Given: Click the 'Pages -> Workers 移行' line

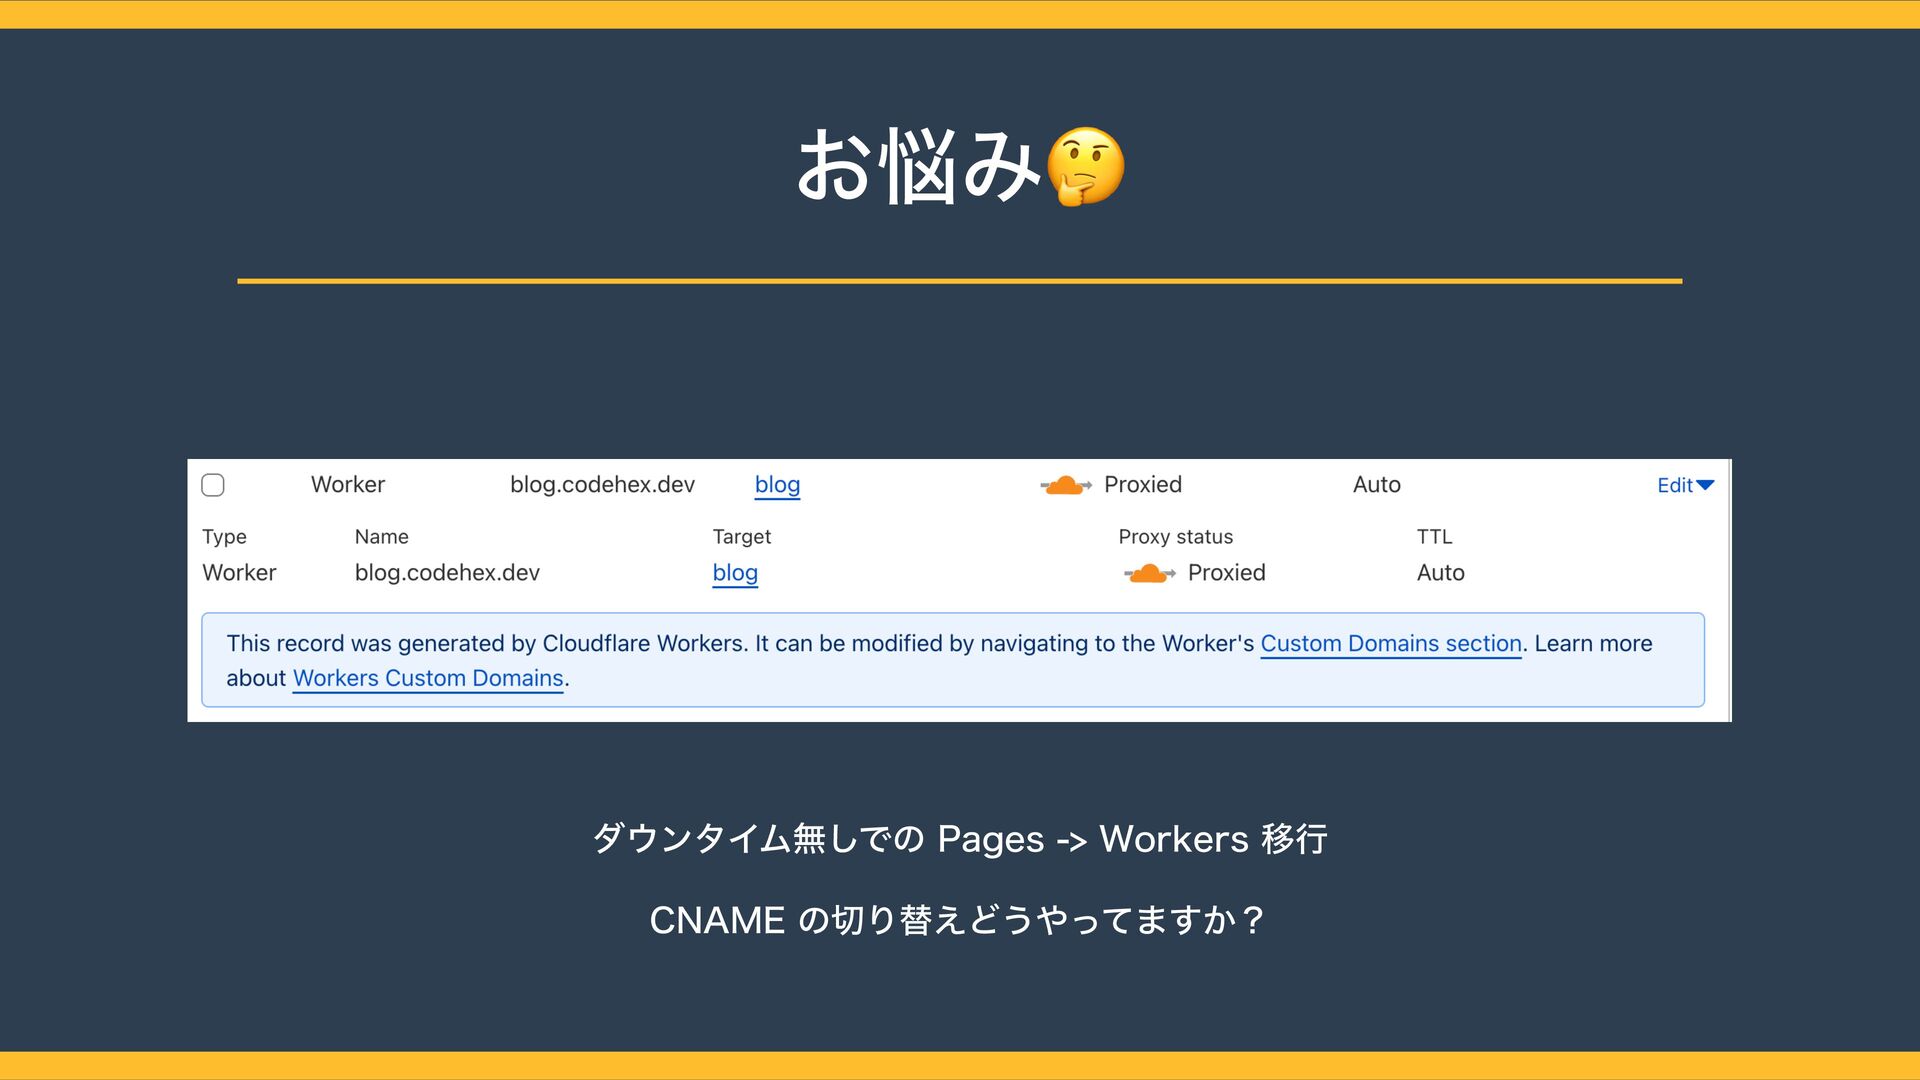Looking at the screenshot, I should pyautogui.click(x=960, y=839).
